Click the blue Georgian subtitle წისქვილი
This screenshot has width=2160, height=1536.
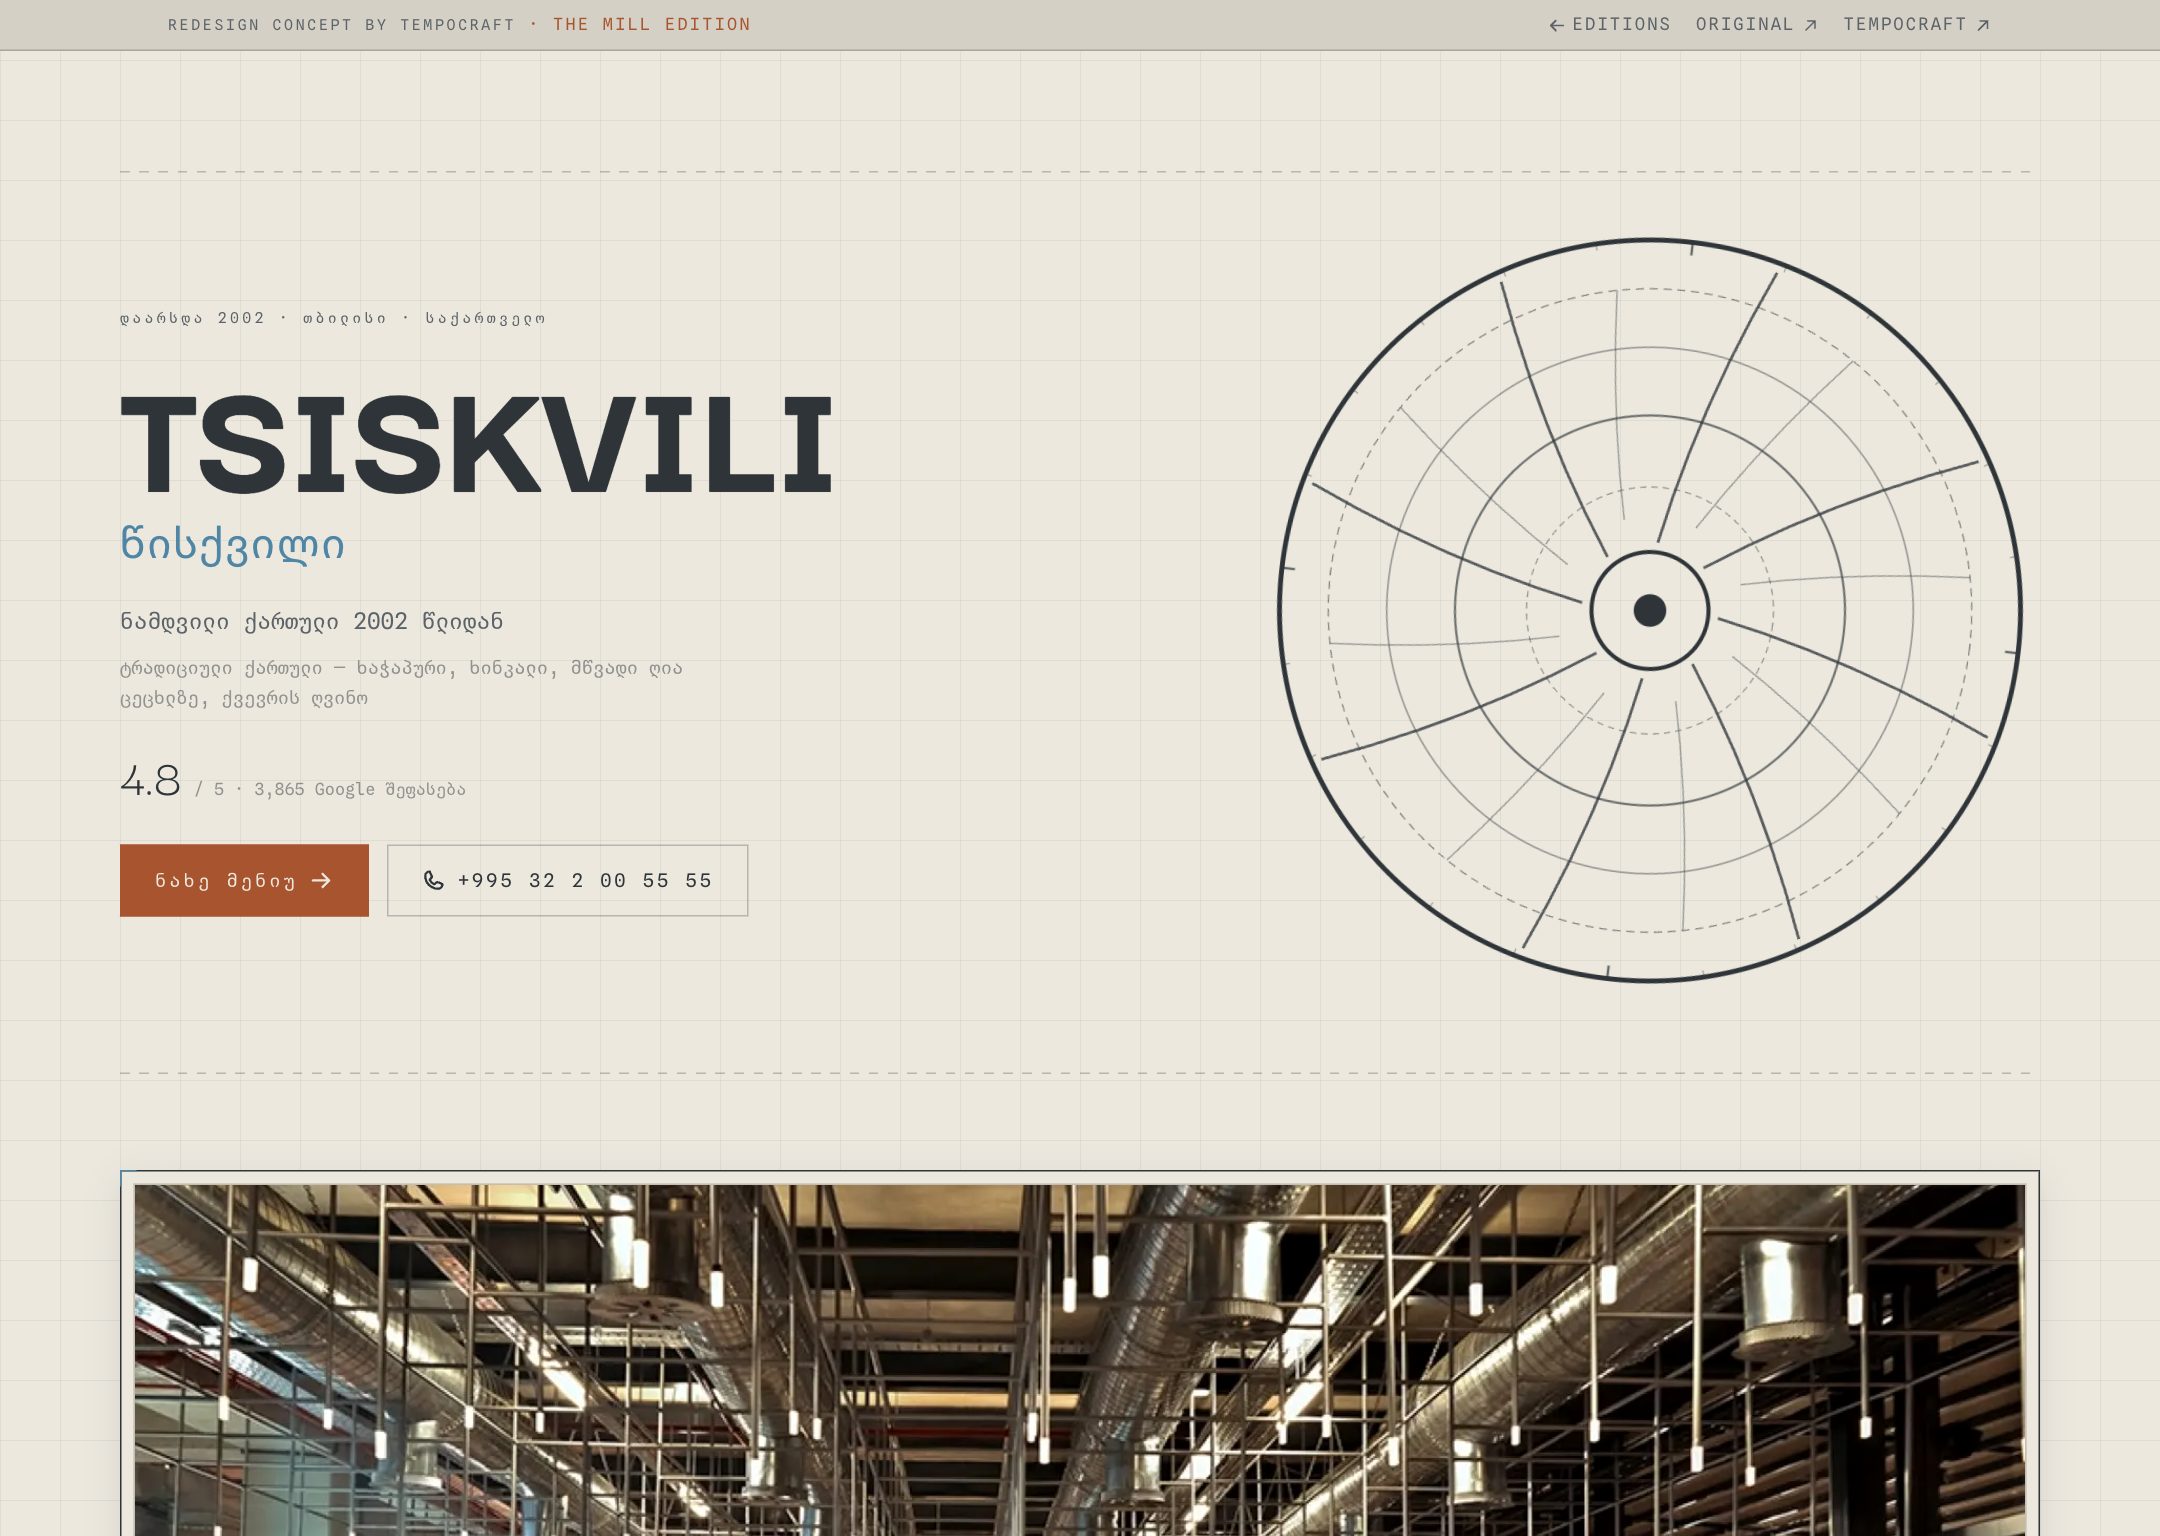click(x=232, y=544)
